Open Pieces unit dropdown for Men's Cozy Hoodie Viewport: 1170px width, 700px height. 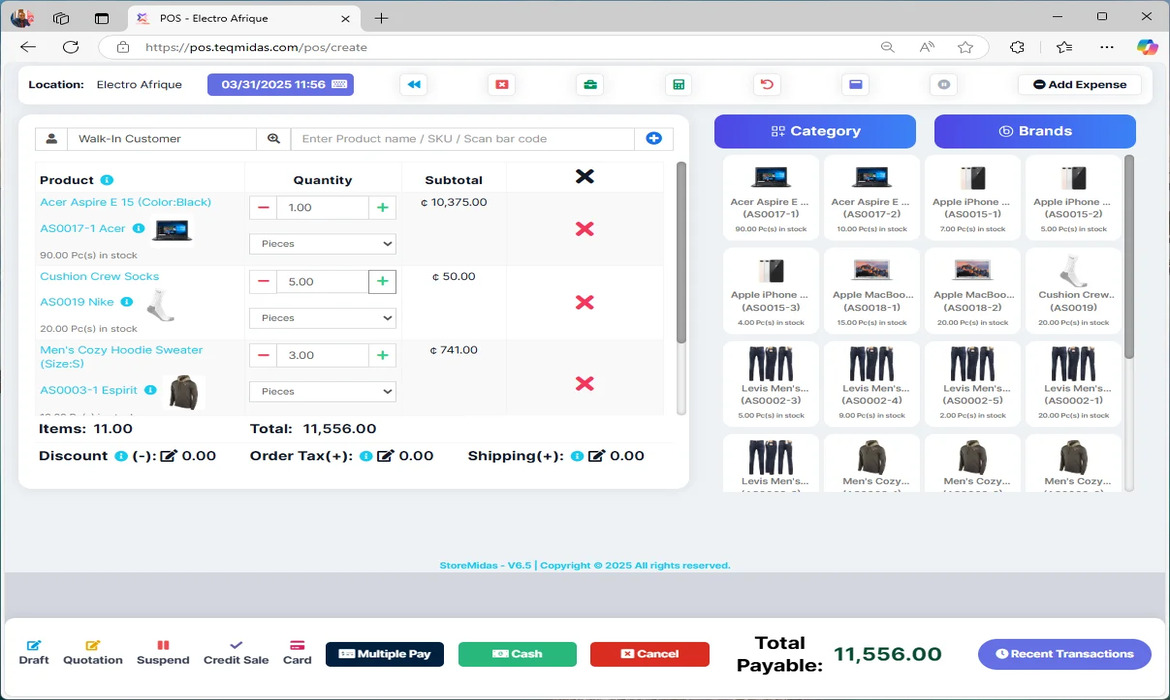322,392
